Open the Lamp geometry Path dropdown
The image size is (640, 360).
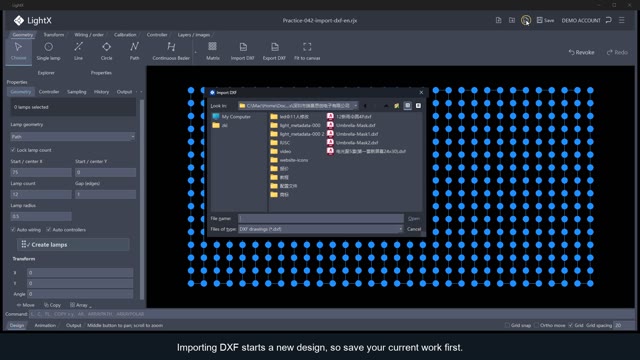coord(73,137)
